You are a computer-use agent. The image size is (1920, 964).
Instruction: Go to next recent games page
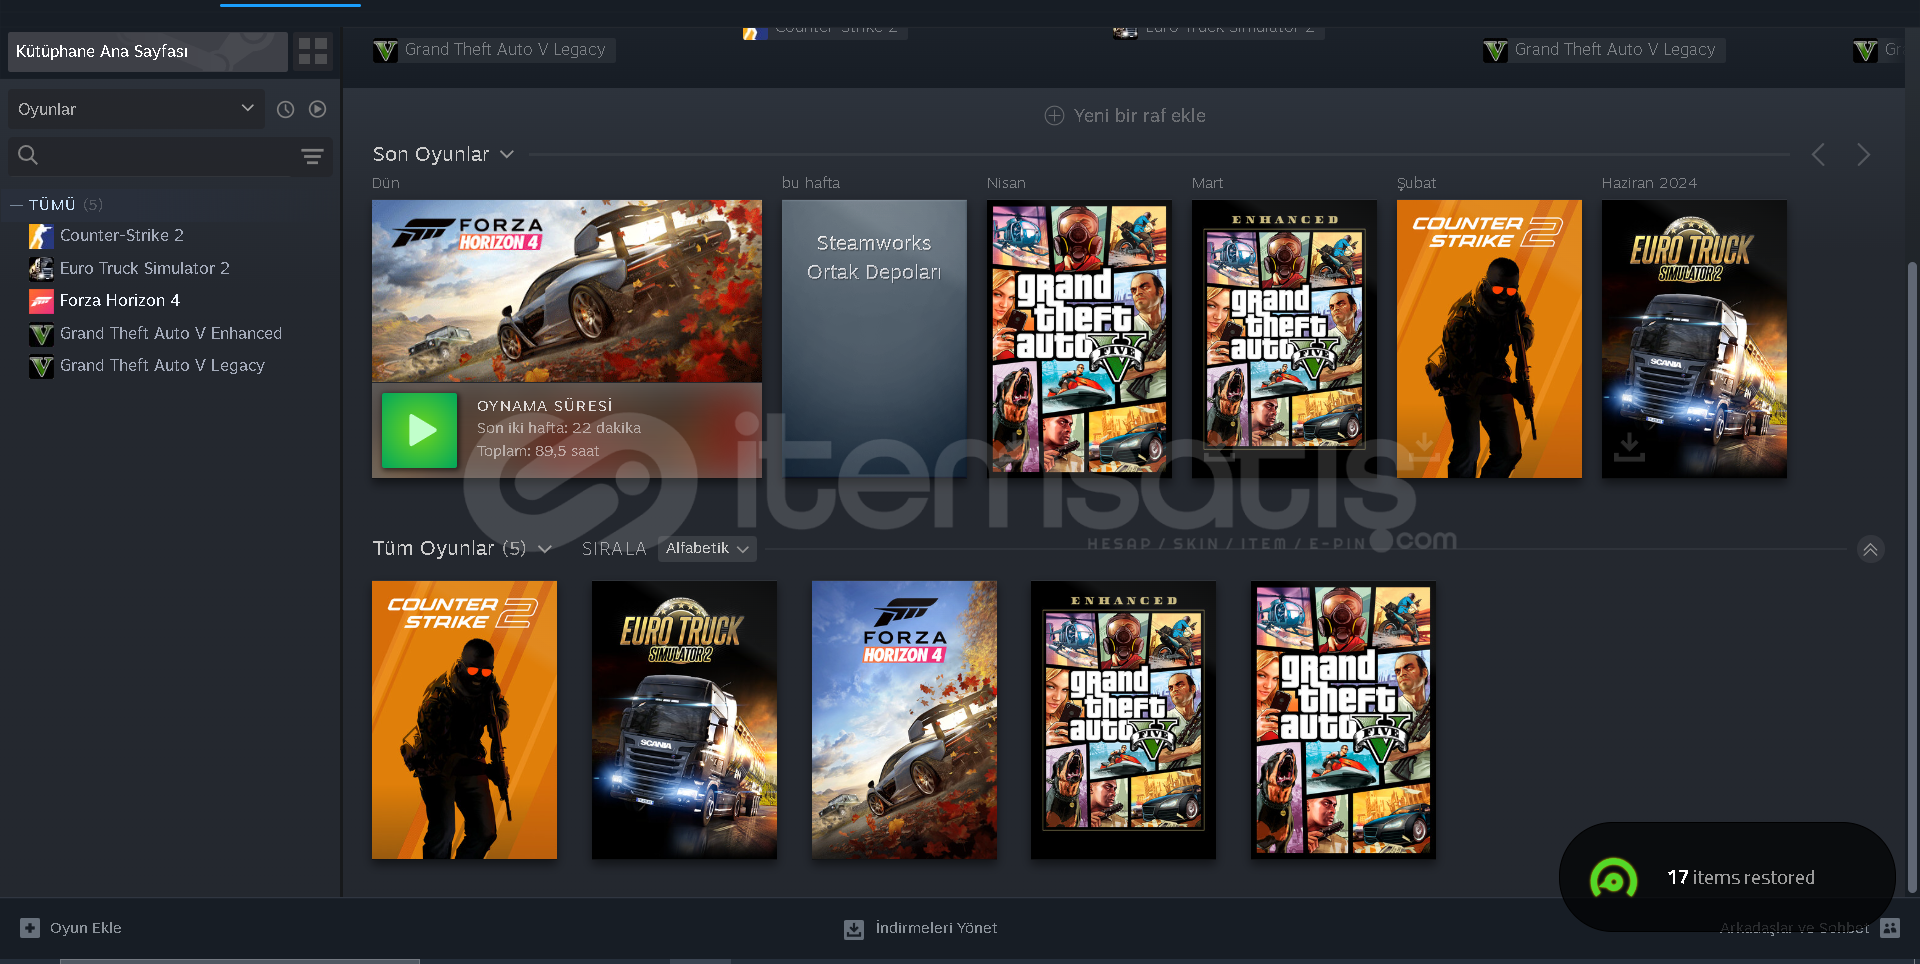pos(1863,155)
